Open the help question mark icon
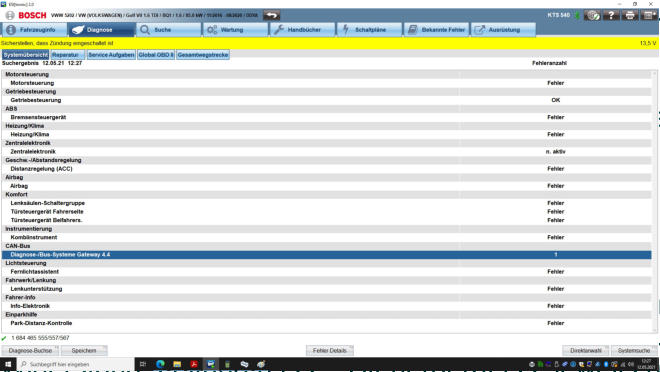The width and height of the screenshot is (660, 372). [611, 16]
